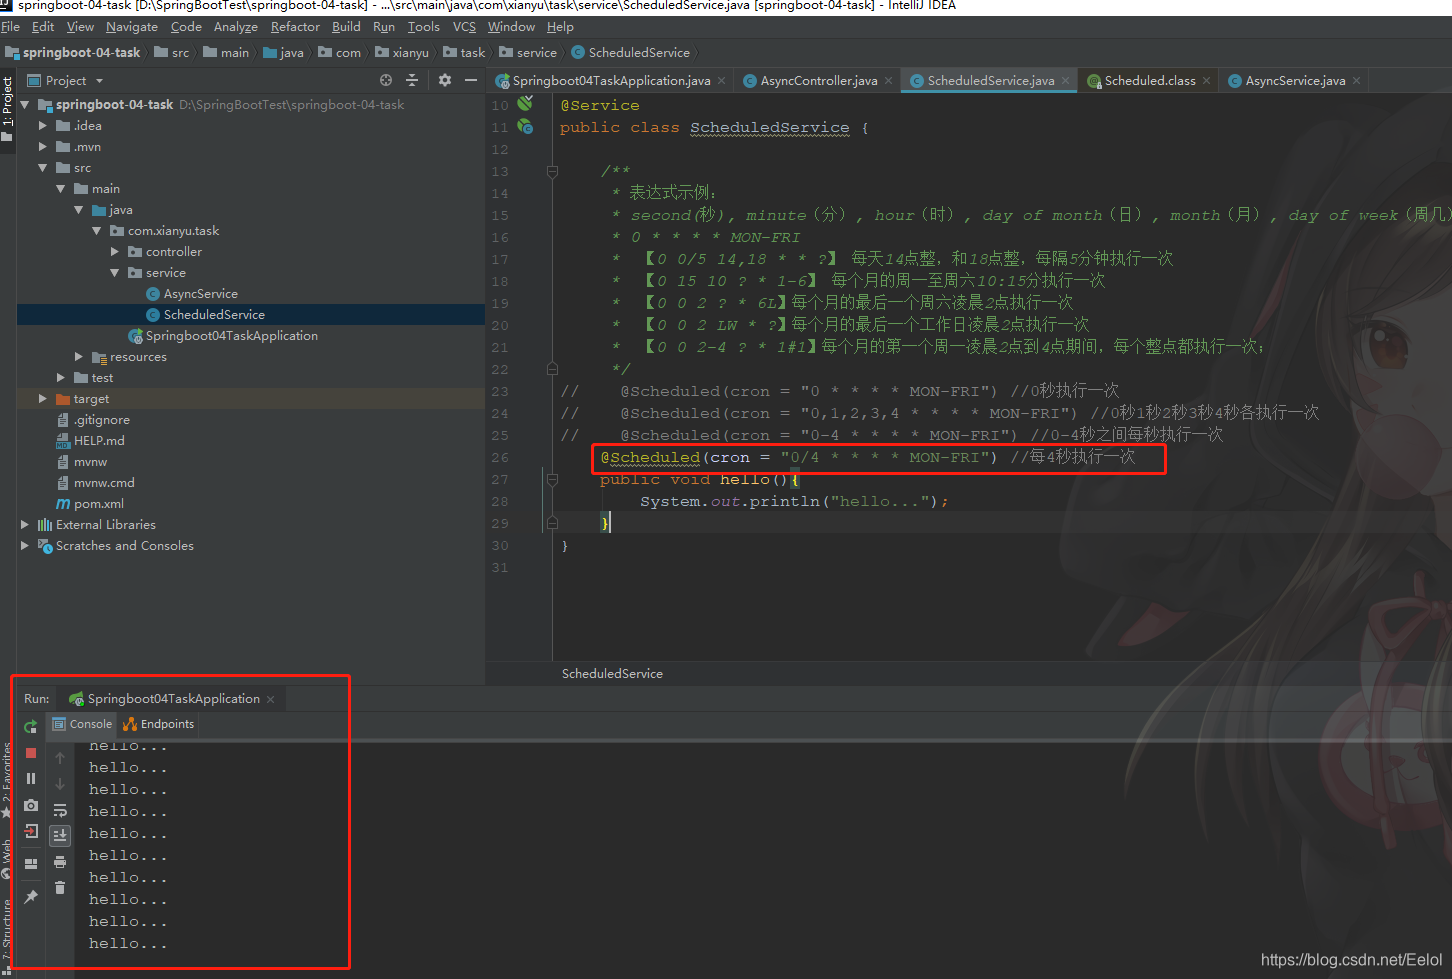
Task: Print the console output
Action: [x=60, y=862]
